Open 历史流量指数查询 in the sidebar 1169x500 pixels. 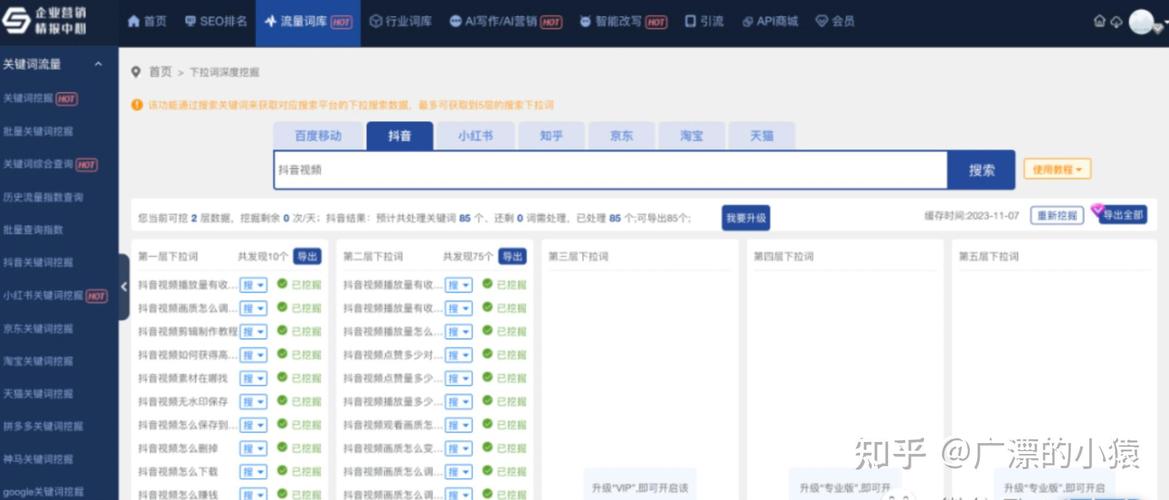click(43, 197)
